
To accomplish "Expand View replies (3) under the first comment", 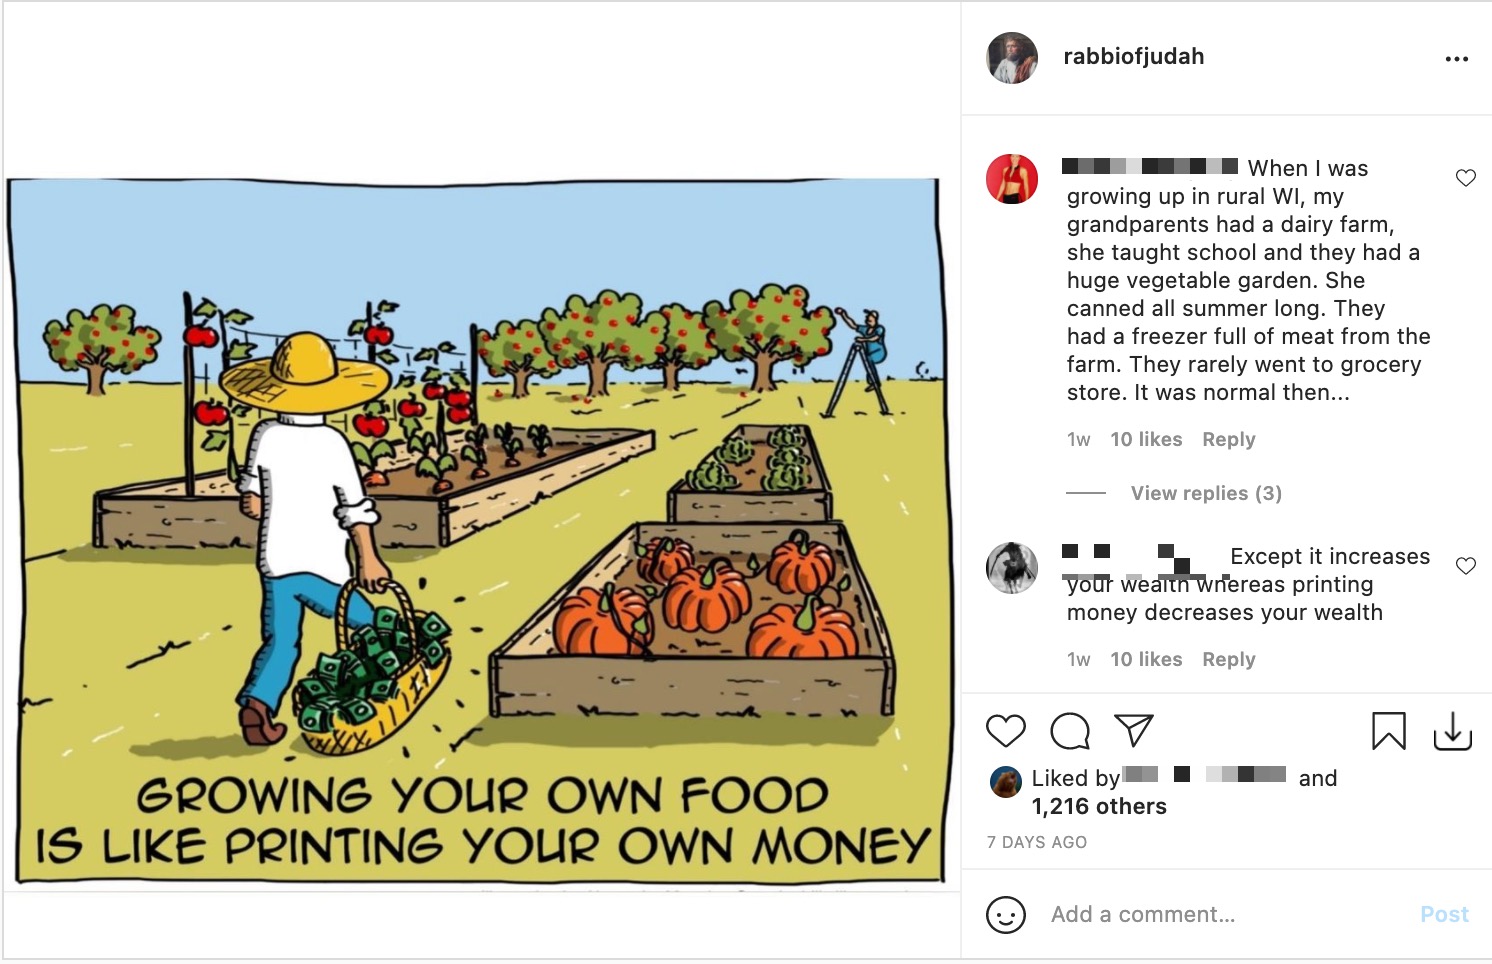I will (x=1204, y=492).
